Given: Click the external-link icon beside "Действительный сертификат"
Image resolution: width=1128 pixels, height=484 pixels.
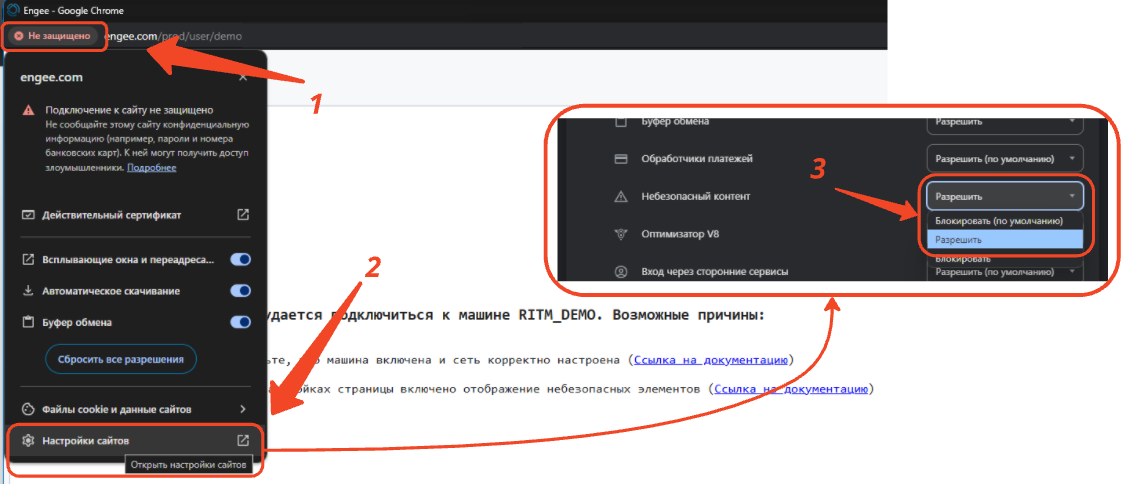Looking at the screenshot, I should pos(243,214).
